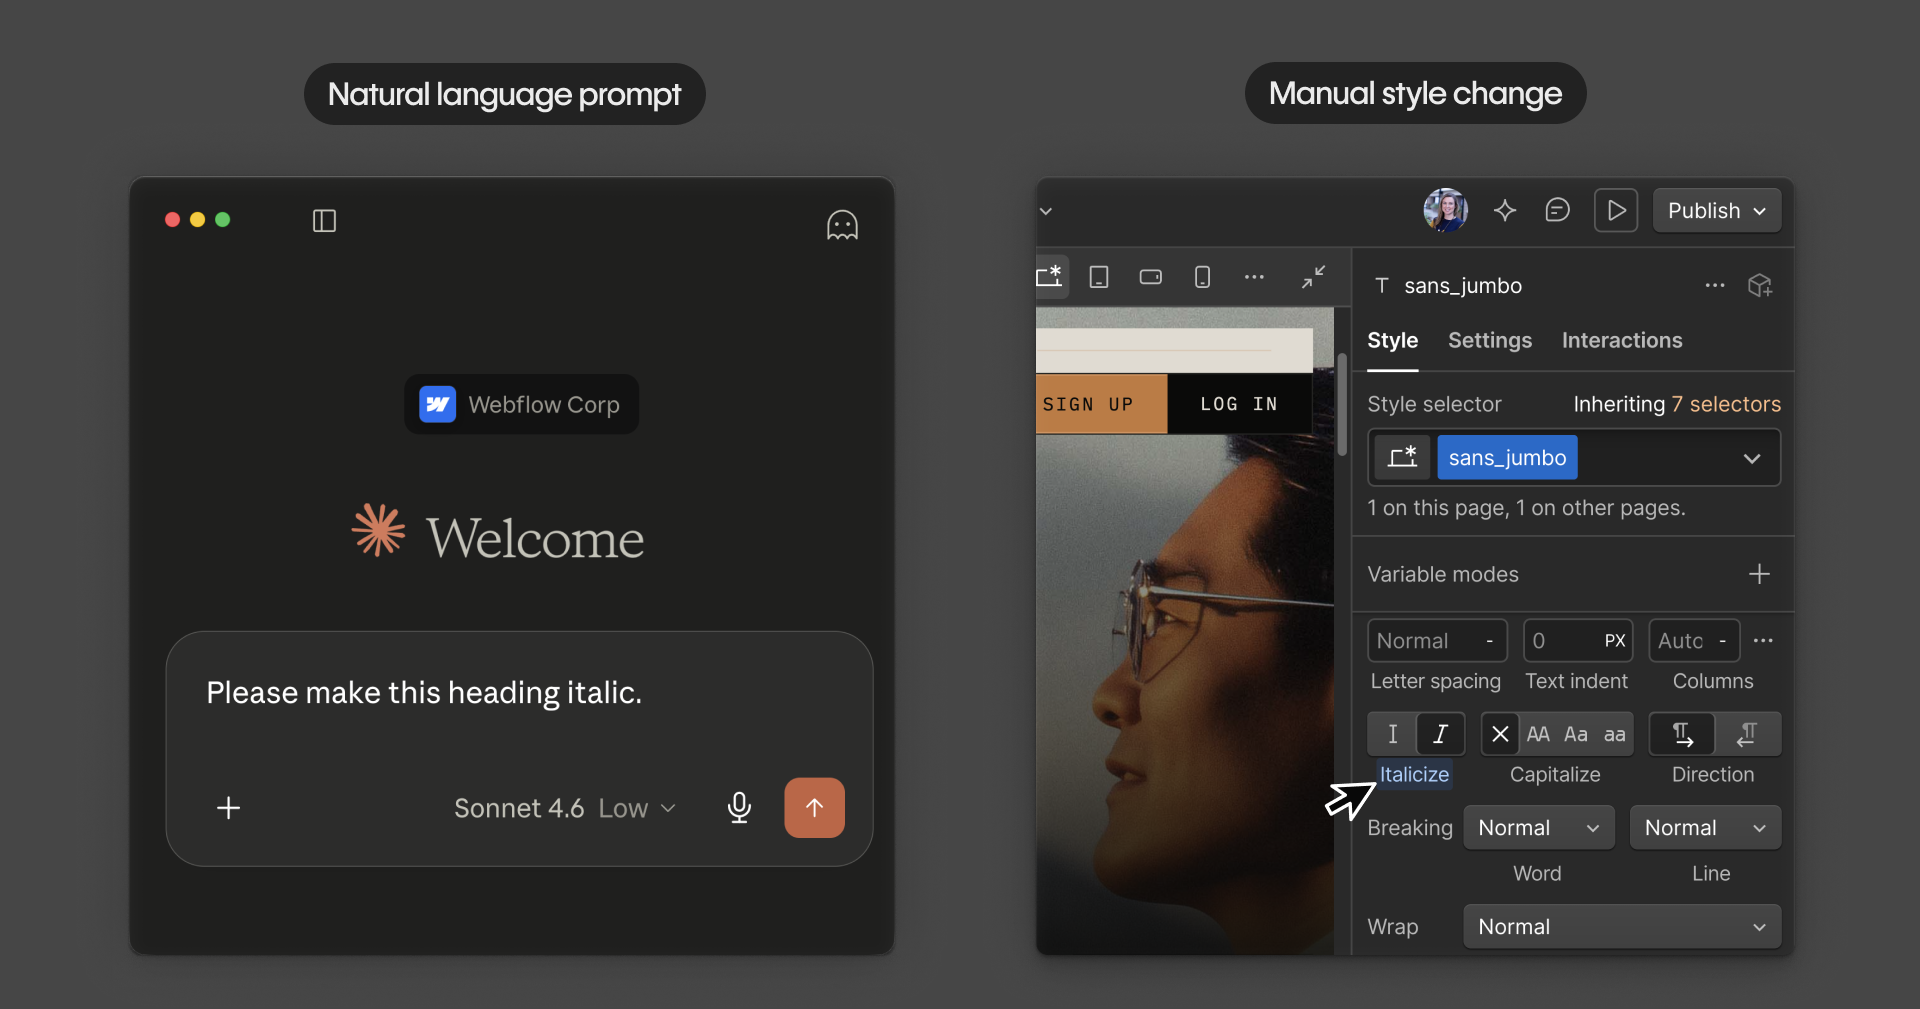Image resolution: width=1920 pixels, height=1009 pixels.
Task: Click the plus attachment icon in prompt box
Action: [x=229, y=808]
